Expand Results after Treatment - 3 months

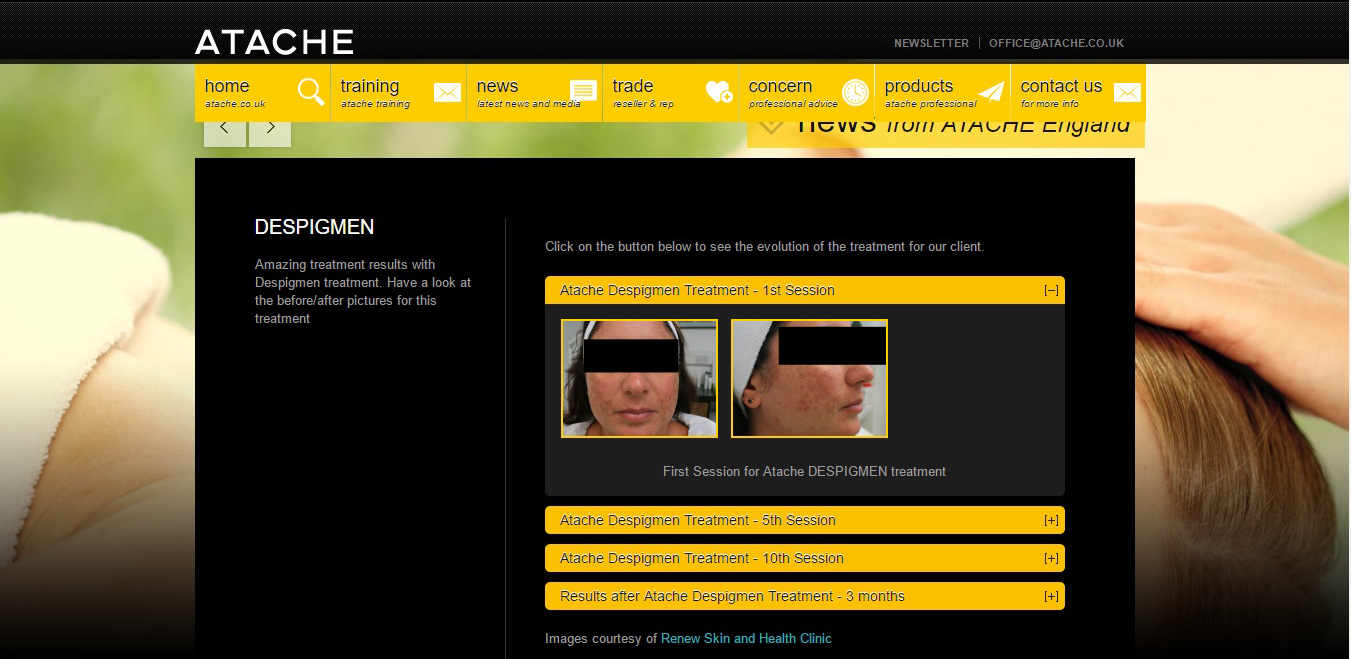805,596
